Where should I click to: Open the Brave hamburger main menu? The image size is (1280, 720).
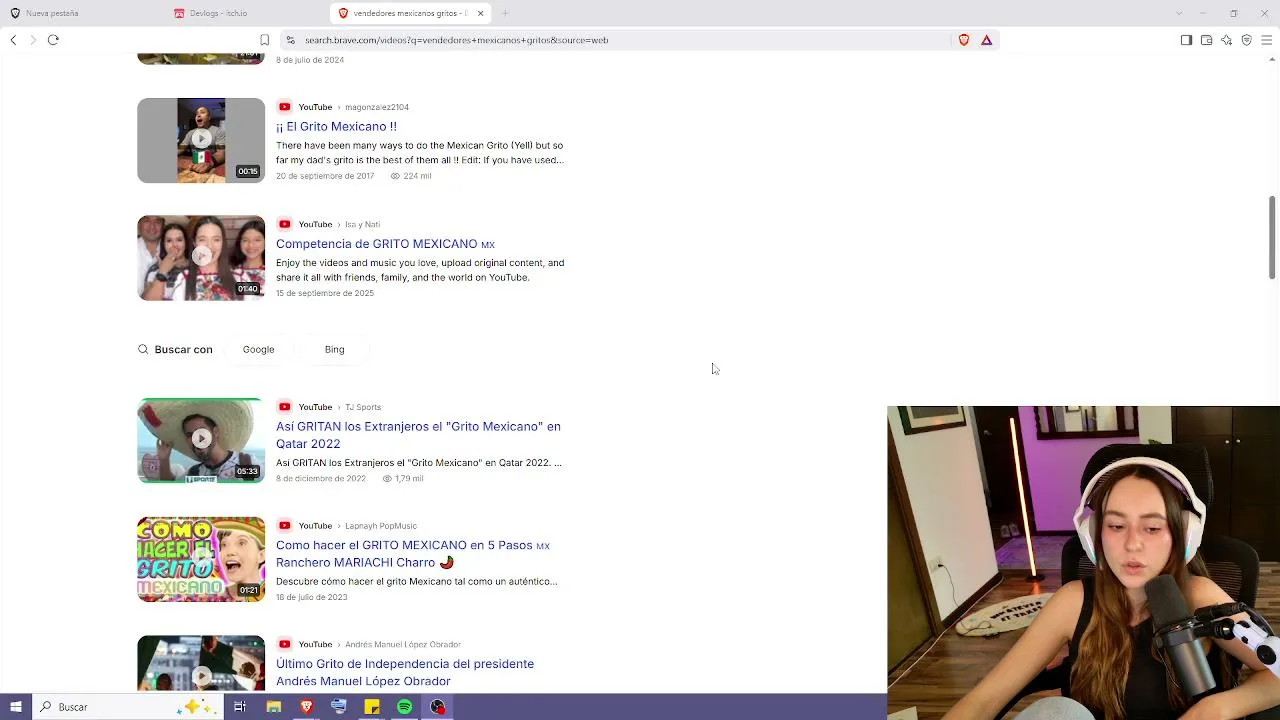[1266, 40]
